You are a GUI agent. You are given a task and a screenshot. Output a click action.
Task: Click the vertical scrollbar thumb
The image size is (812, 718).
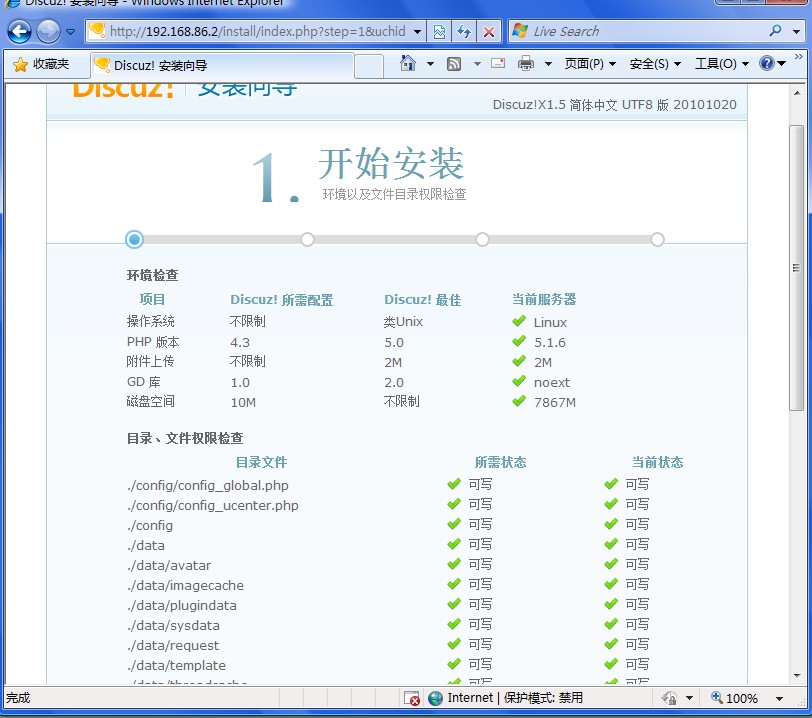[797, 268]
